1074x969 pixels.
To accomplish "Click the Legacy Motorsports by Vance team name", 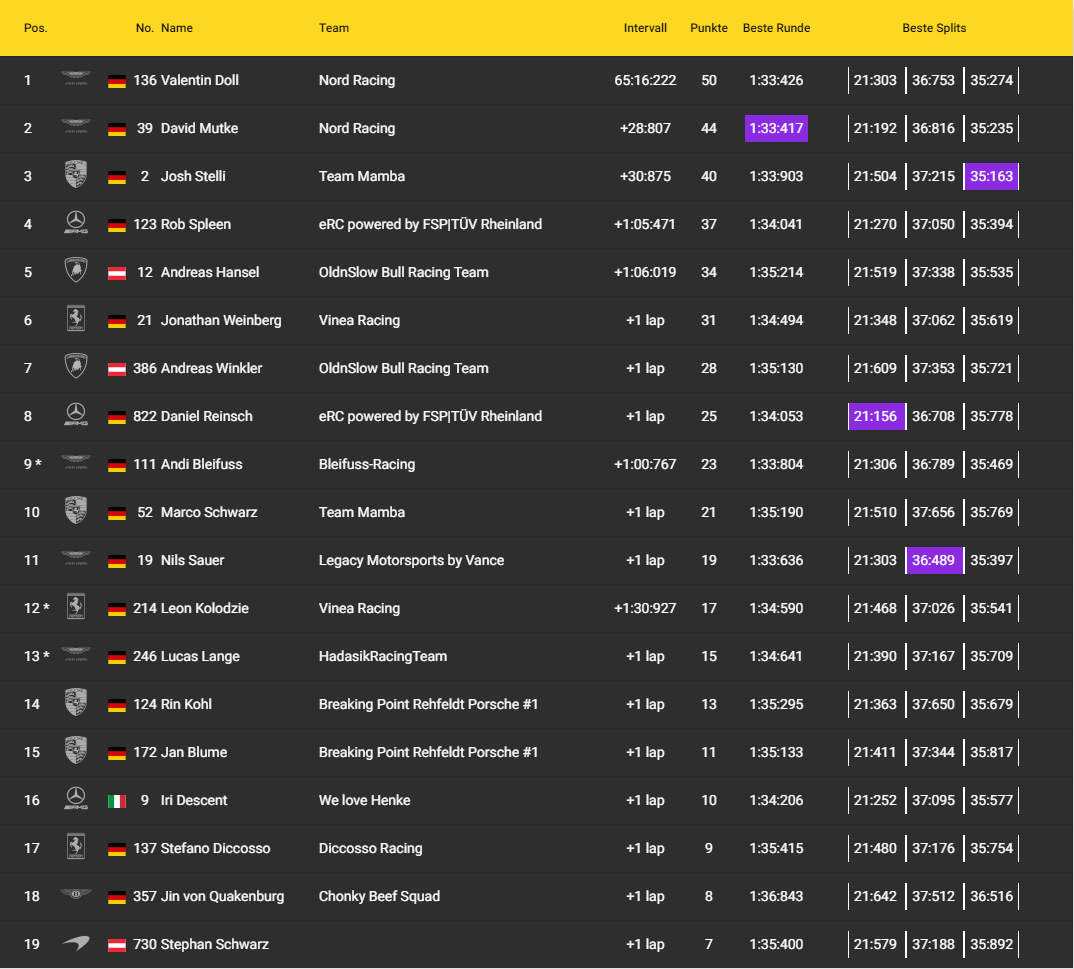I will (x=411, y=560).
